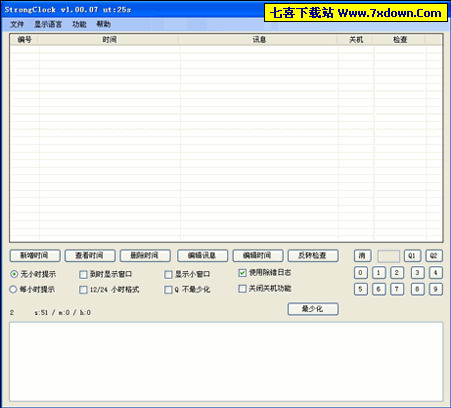Click the number 0 keypad button
This screenshot has width=451, height=408.
(x=360, y=273)
